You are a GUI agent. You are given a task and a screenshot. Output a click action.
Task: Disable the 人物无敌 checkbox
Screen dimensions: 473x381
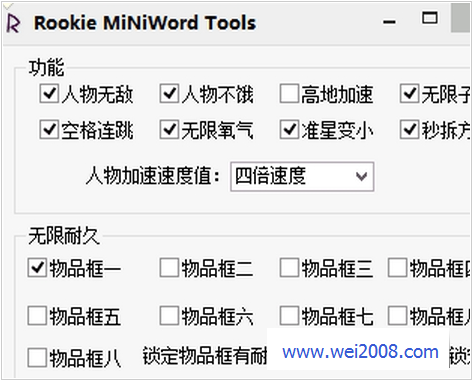(x=49, y=94)
